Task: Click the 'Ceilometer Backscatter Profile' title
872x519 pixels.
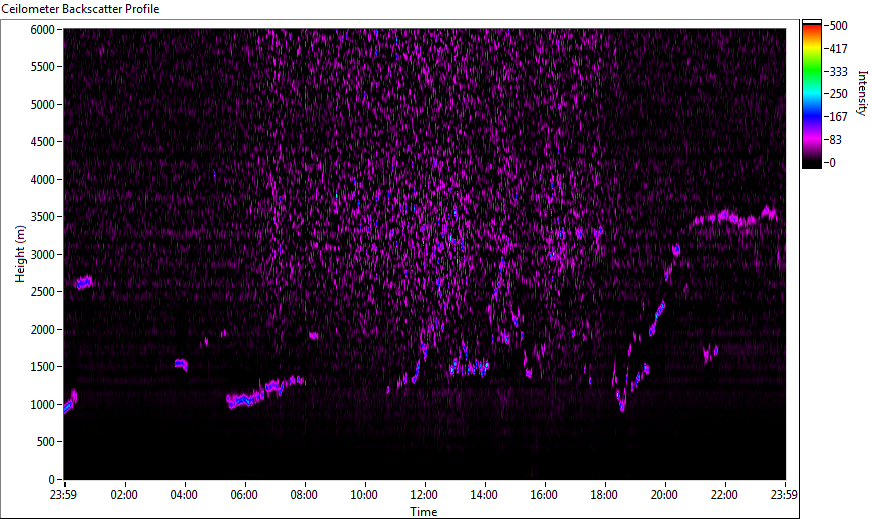Action: coord(81,9)
